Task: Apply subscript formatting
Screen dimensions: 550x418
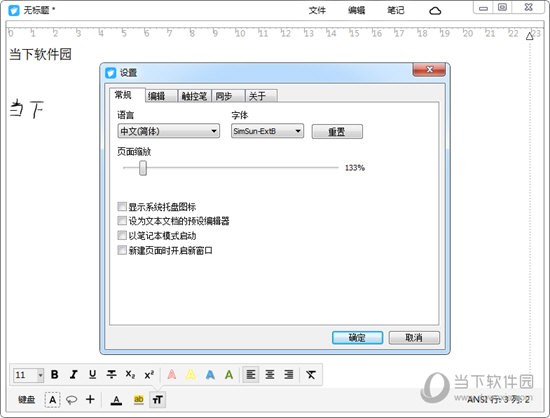Action: (x=130, y=375)
